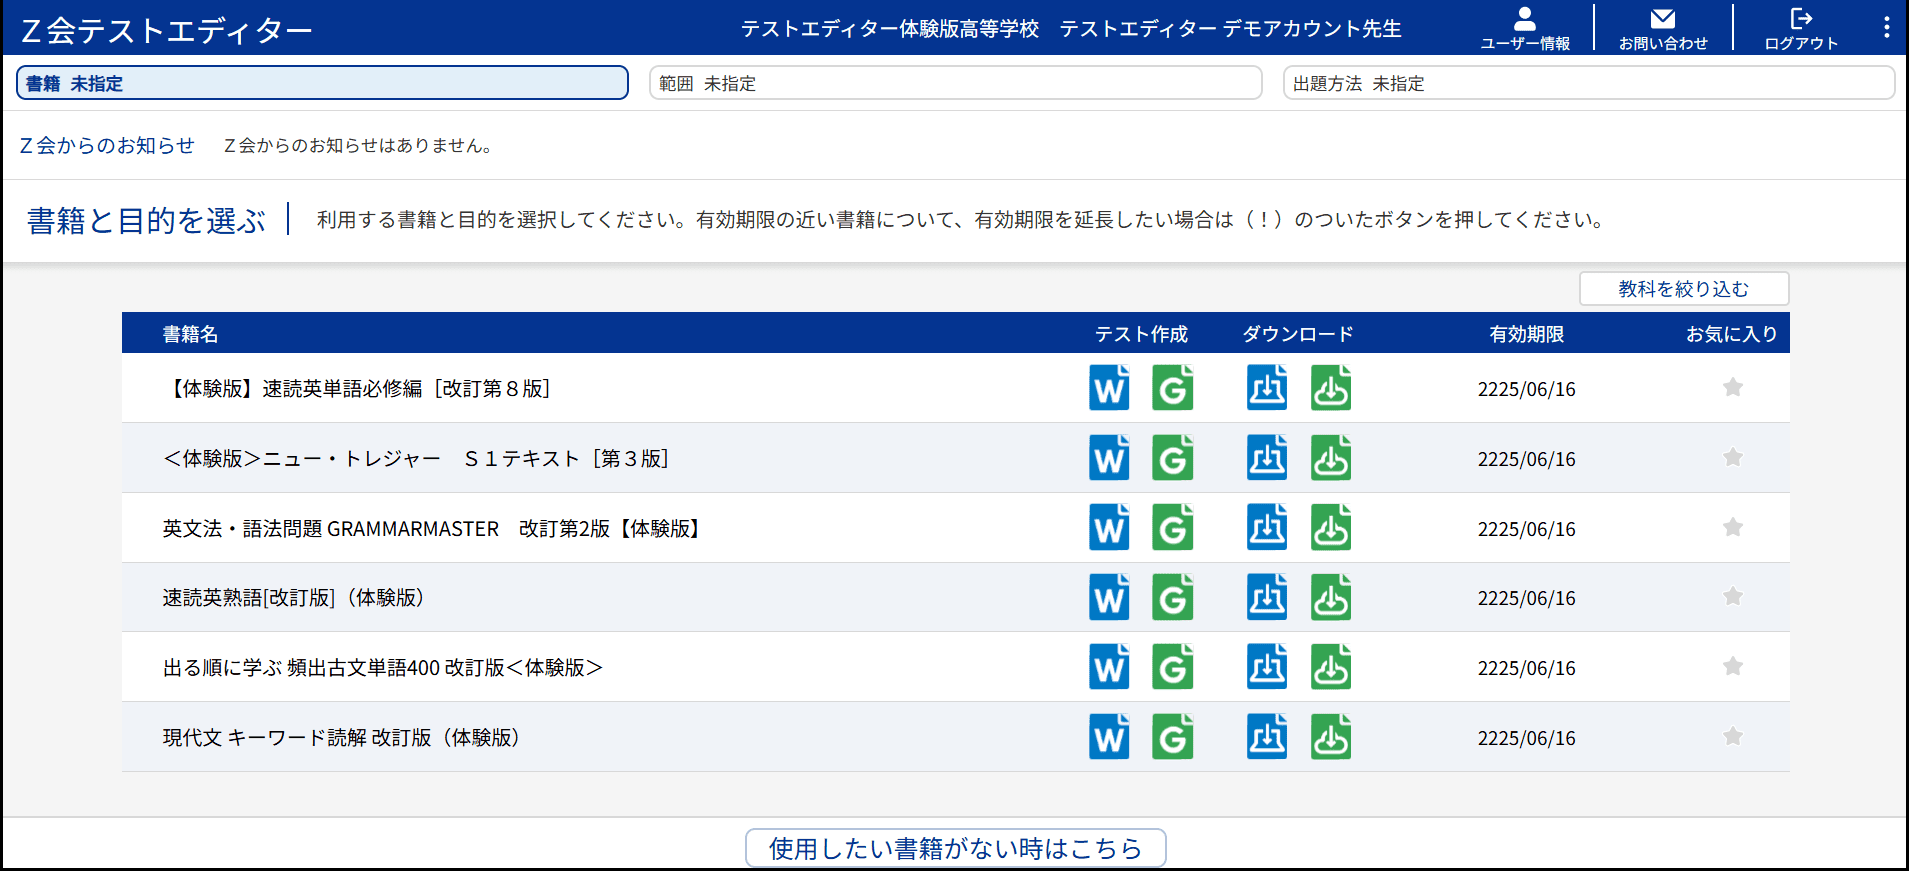1909x873 pixels.
Task: Open Contact (お問い合わせ) mail icon
Action: 1663,28
